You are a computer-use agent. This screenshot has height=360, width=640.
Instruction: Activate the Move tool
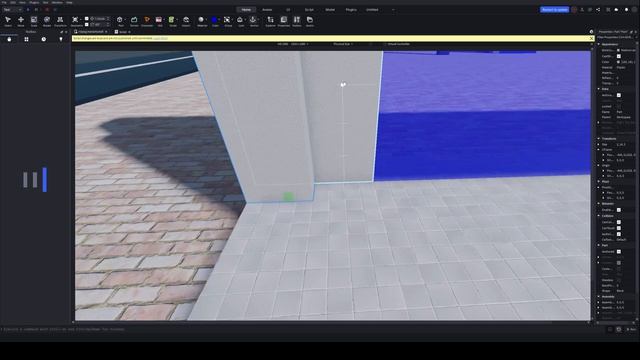21,21
